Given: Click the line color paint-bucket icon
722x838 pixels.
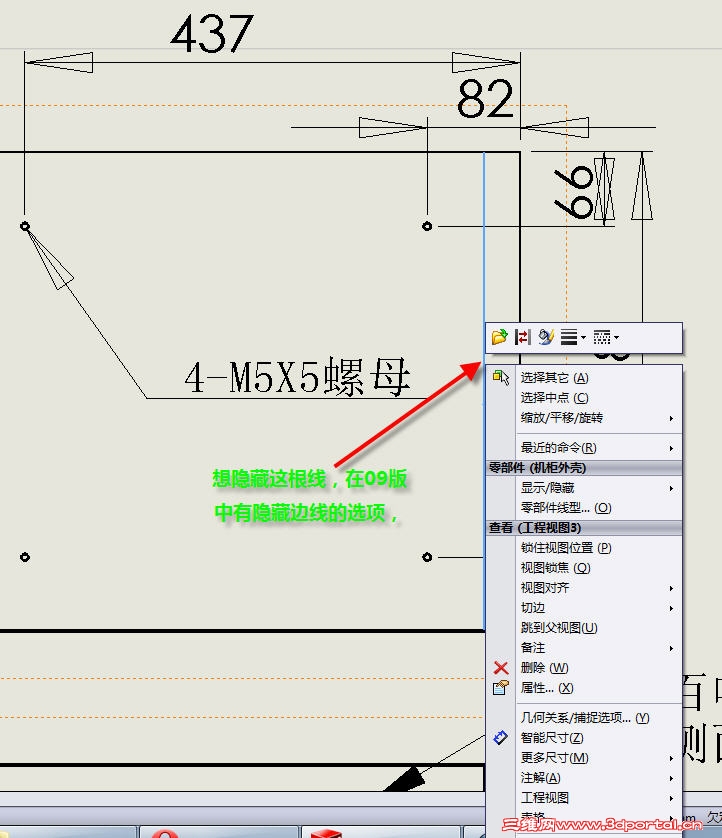Looking at the screenshot, I should pyautogui.click(x=546, y=337).
